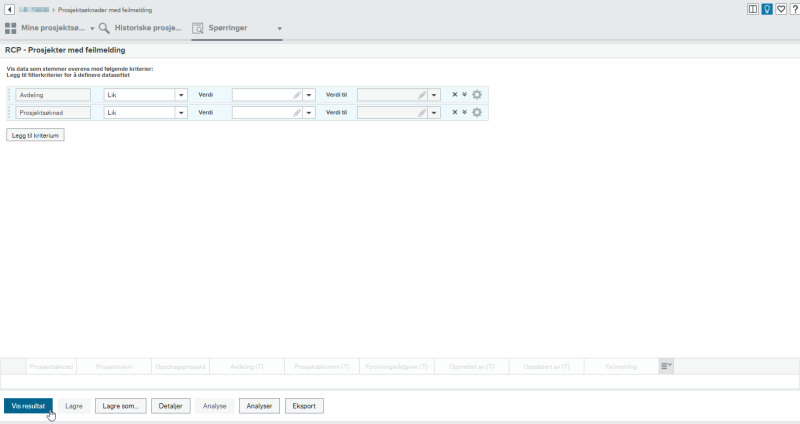Viewport: 800px width, 424px height.
Task: Remove the Prosjektsøknad criterion with its X
Action: pos(455,112)
